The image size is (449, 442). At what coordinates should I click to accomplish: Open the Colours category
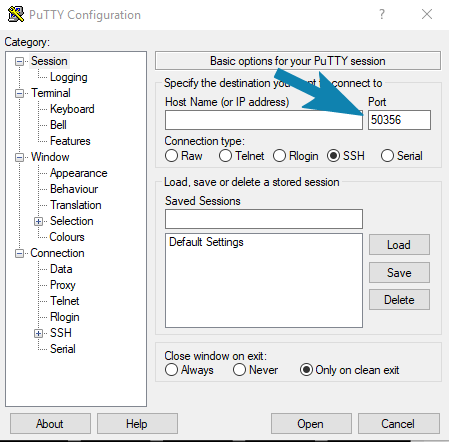(x=67, y=237)
